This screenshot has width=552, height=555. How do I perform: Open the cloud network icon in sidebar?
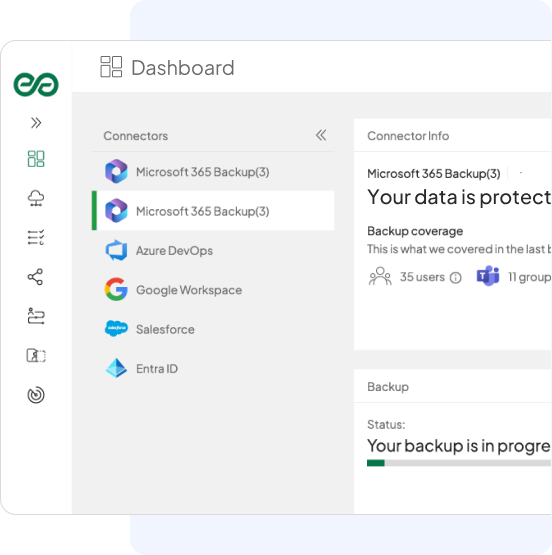(x=36, y=198)
